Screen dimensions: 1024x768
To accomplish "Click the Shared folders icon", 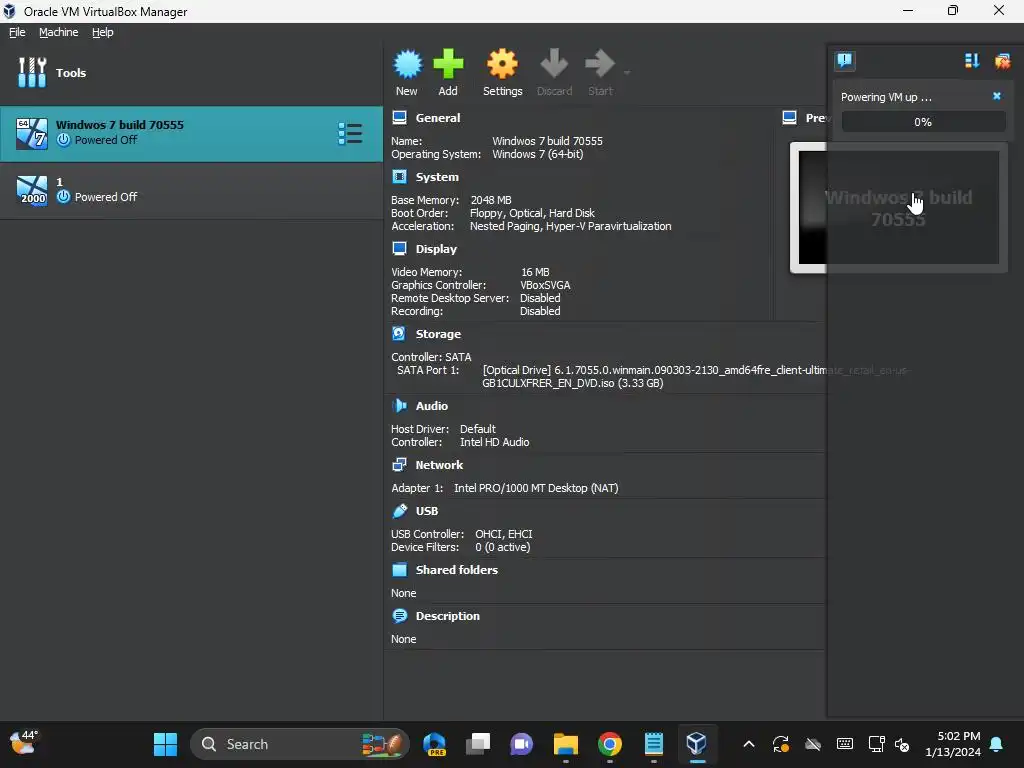I will point(400,569).
